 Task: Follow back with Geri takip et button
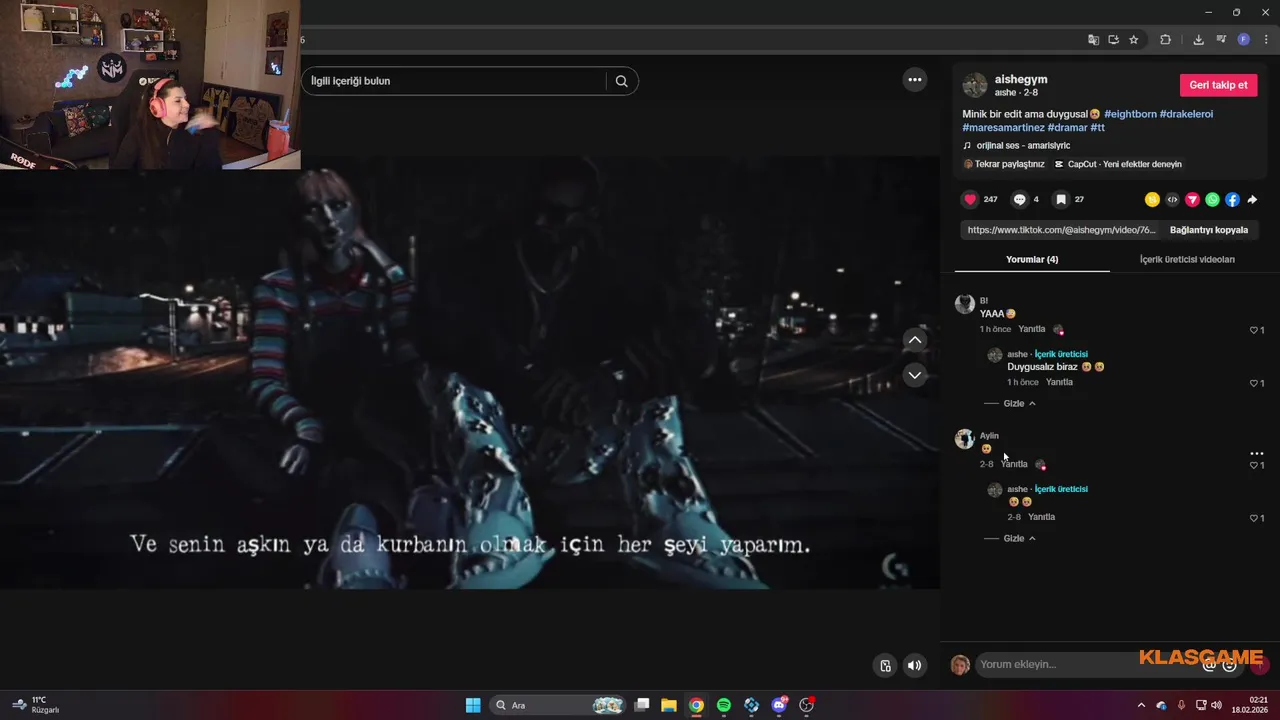[x=1218, y=85]
